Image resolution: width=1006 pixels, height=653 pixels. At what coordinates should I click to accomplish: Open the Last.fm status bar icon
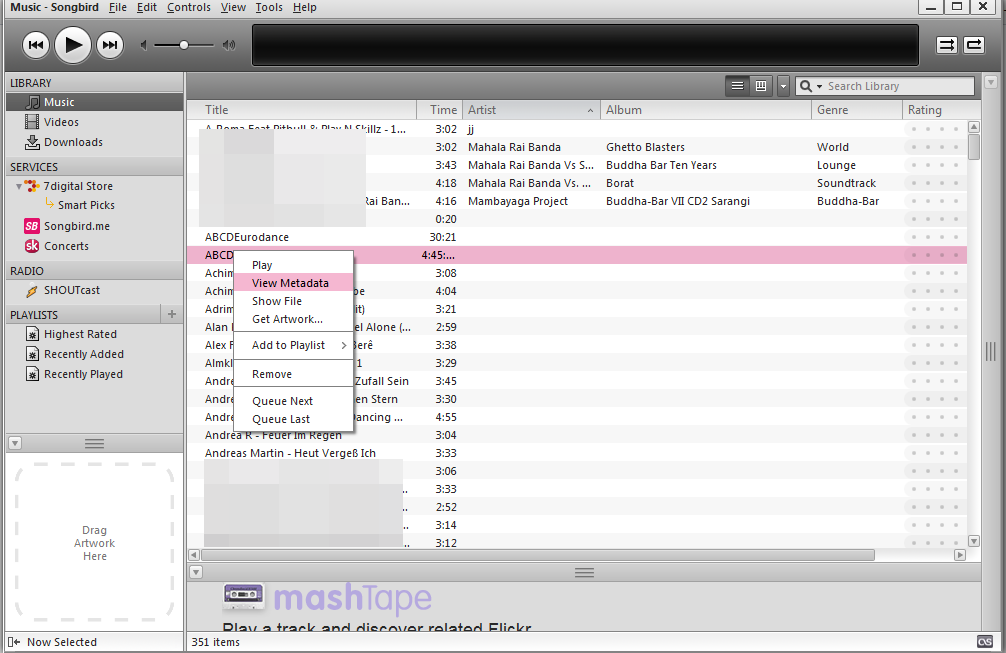(x=985, y=641)
